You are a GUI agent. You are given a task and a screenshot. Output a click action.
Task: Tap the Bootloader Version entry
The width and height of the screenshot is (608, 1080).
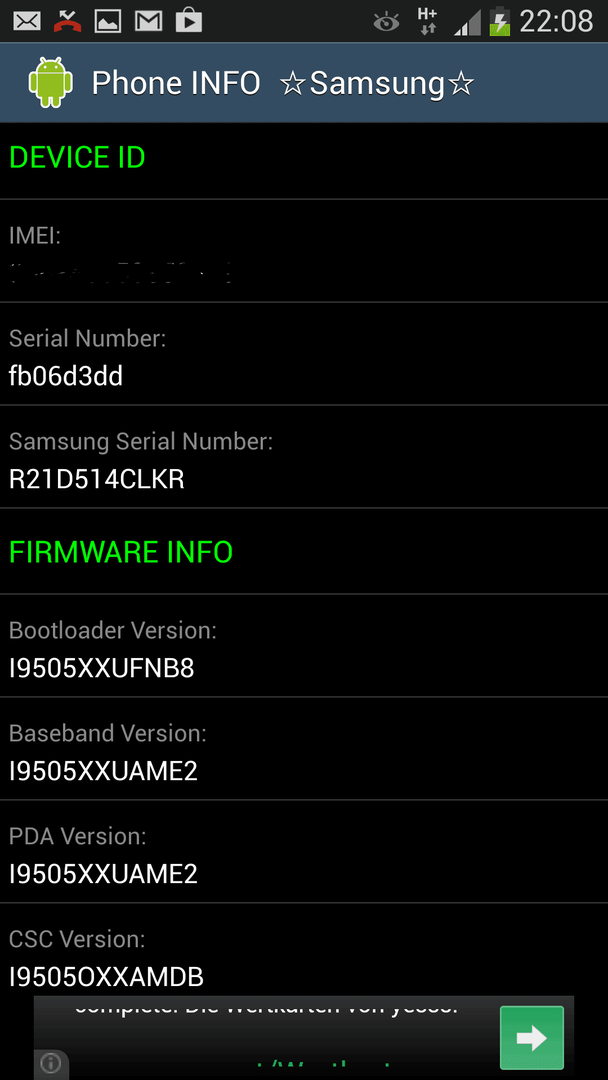pos(304,645)
